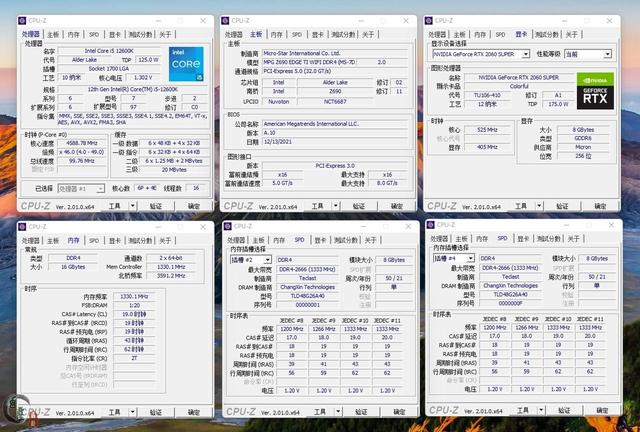Click 确定 in the 插槽 #2 SPD window
Screen dimensions: 640x432
(x=399, y=412)
